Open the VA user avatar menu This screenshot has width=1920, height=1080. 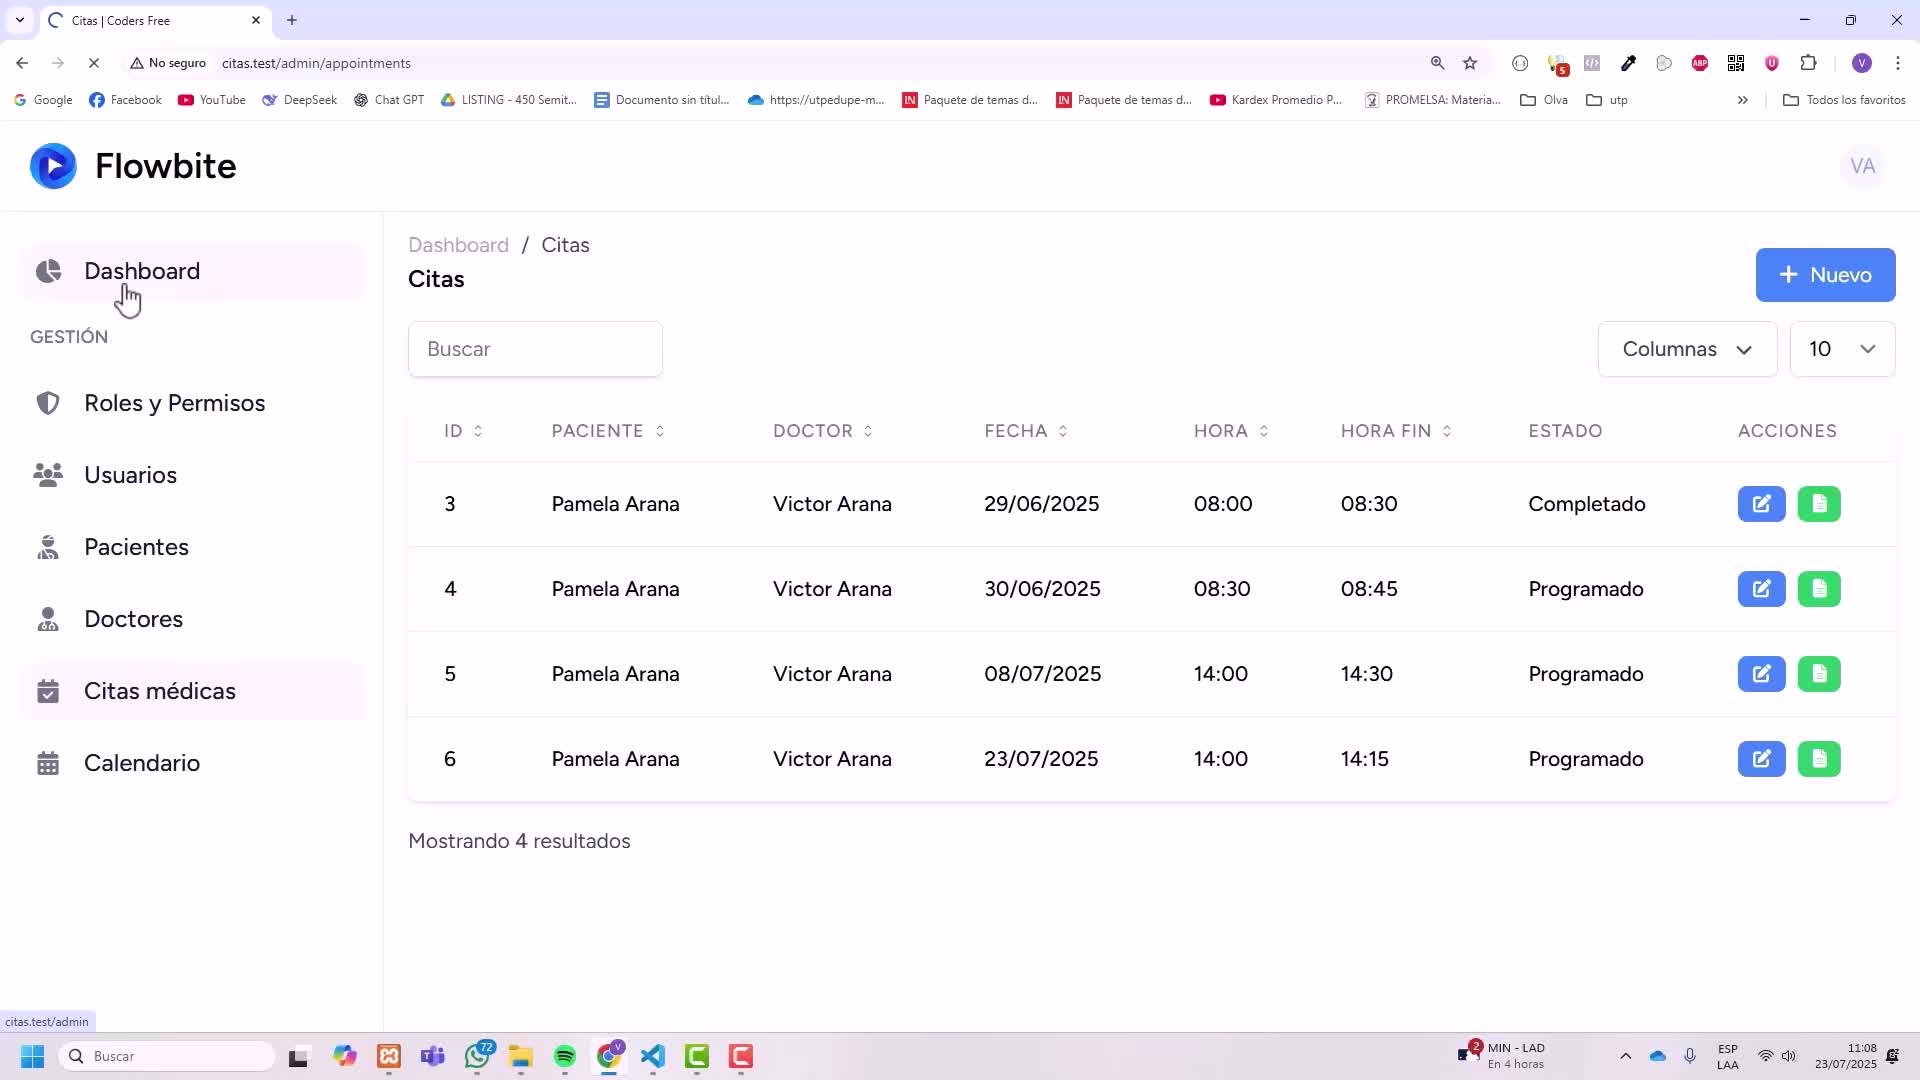pyautogui.click(x=1862, y=166)
